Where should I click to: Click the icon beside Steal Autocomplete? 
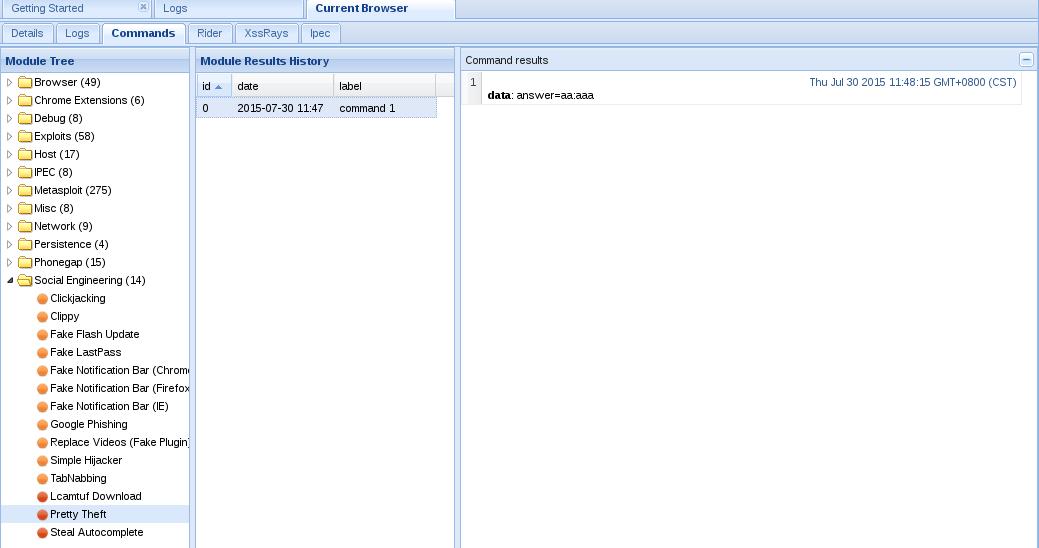pos(42,533)
